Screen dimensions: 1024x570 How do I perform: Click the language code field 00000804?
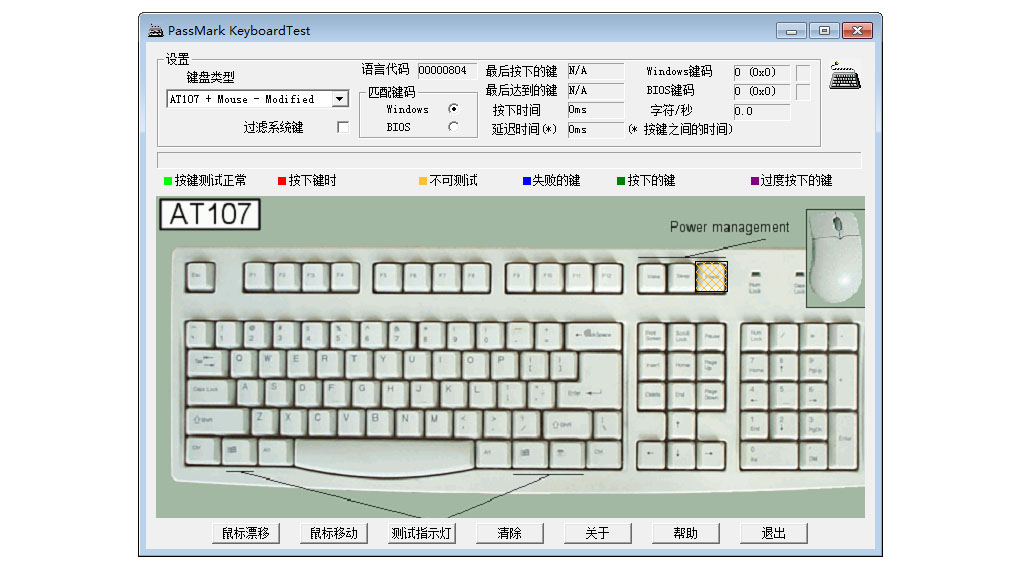(447, 70)
